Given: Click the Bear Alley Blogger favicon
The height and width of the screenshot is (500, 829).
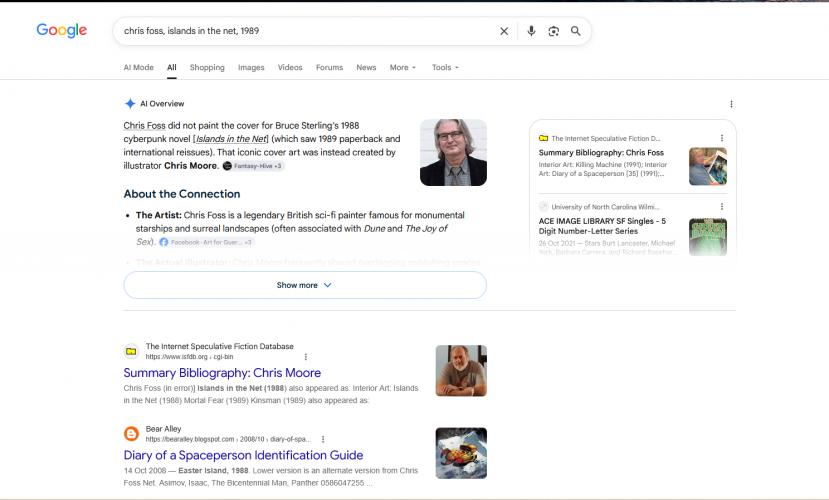Looking at the screenshot, I should click(131, 434).
